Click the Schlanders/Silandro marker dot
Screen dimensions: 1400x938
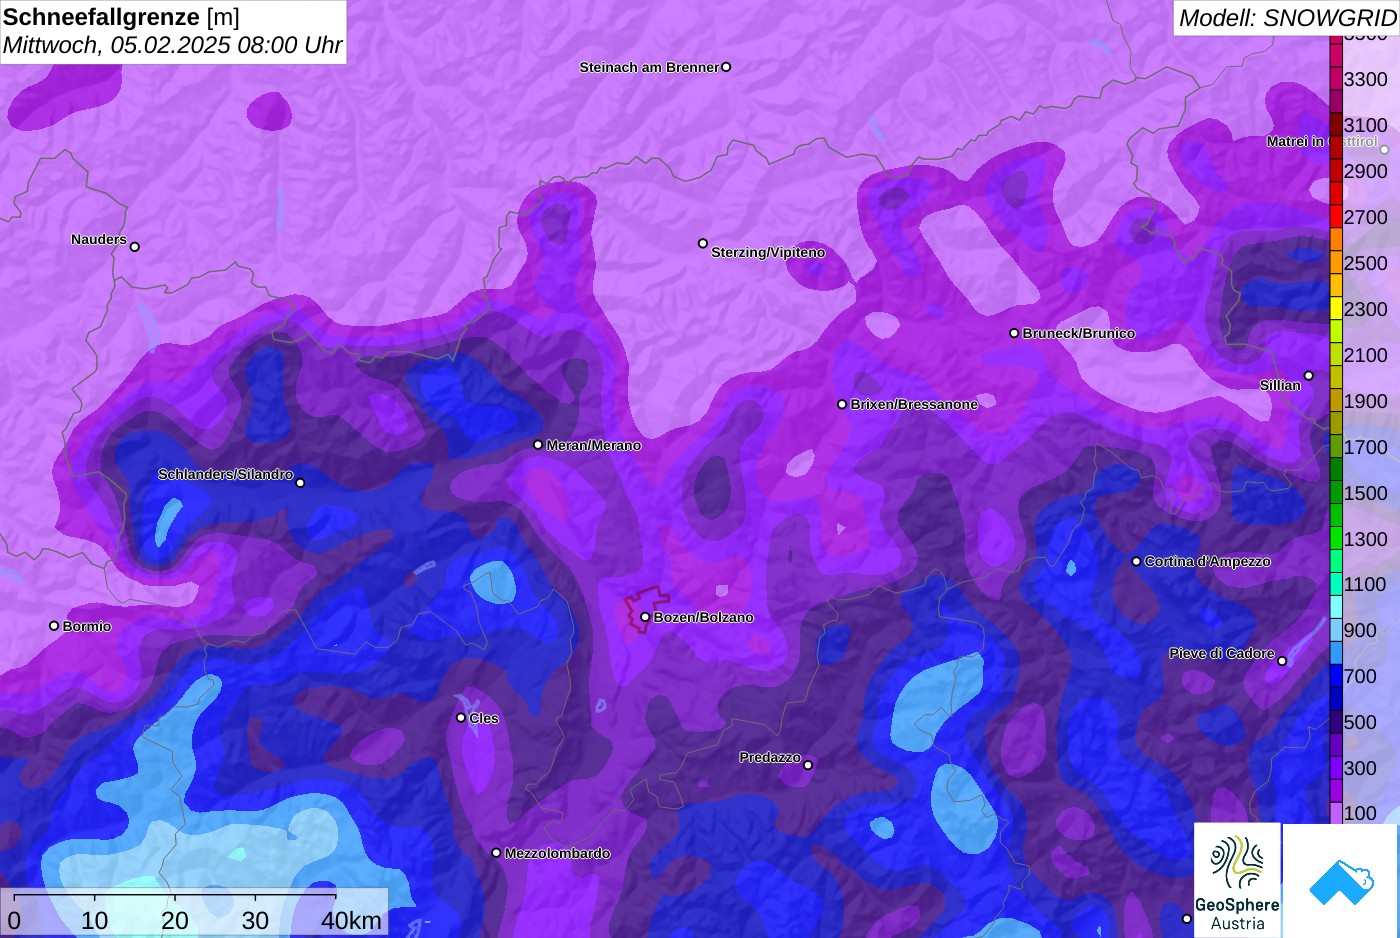[300, 483]
